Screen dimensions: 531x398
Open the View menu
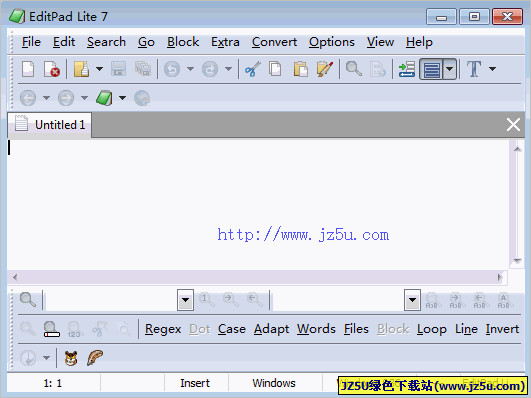click(380, 42)
